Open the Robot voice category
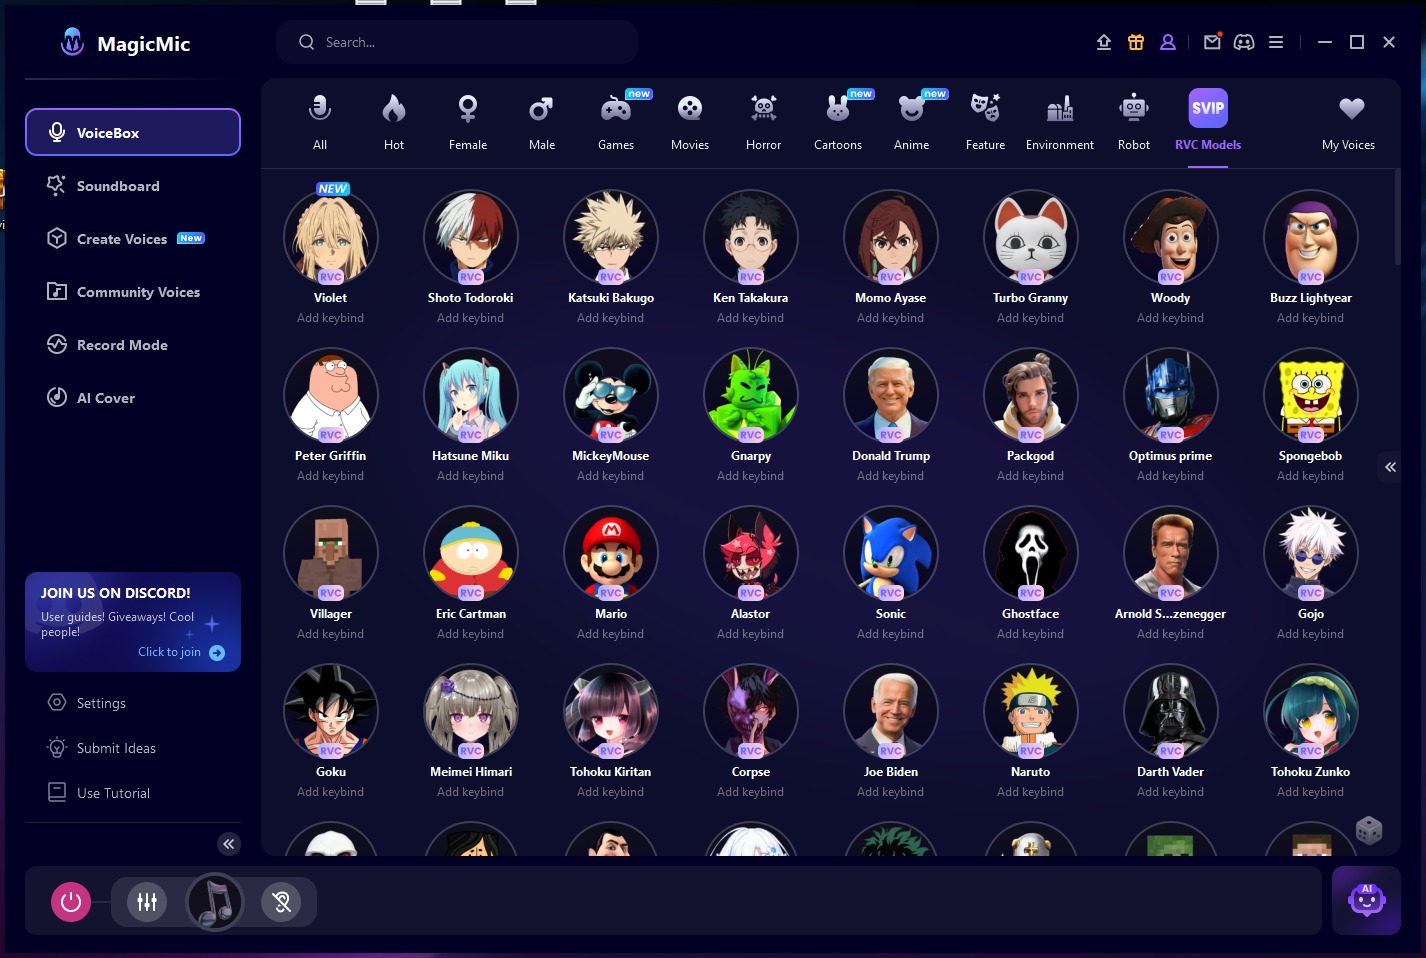The image size is (1426, 958). 1134,121
